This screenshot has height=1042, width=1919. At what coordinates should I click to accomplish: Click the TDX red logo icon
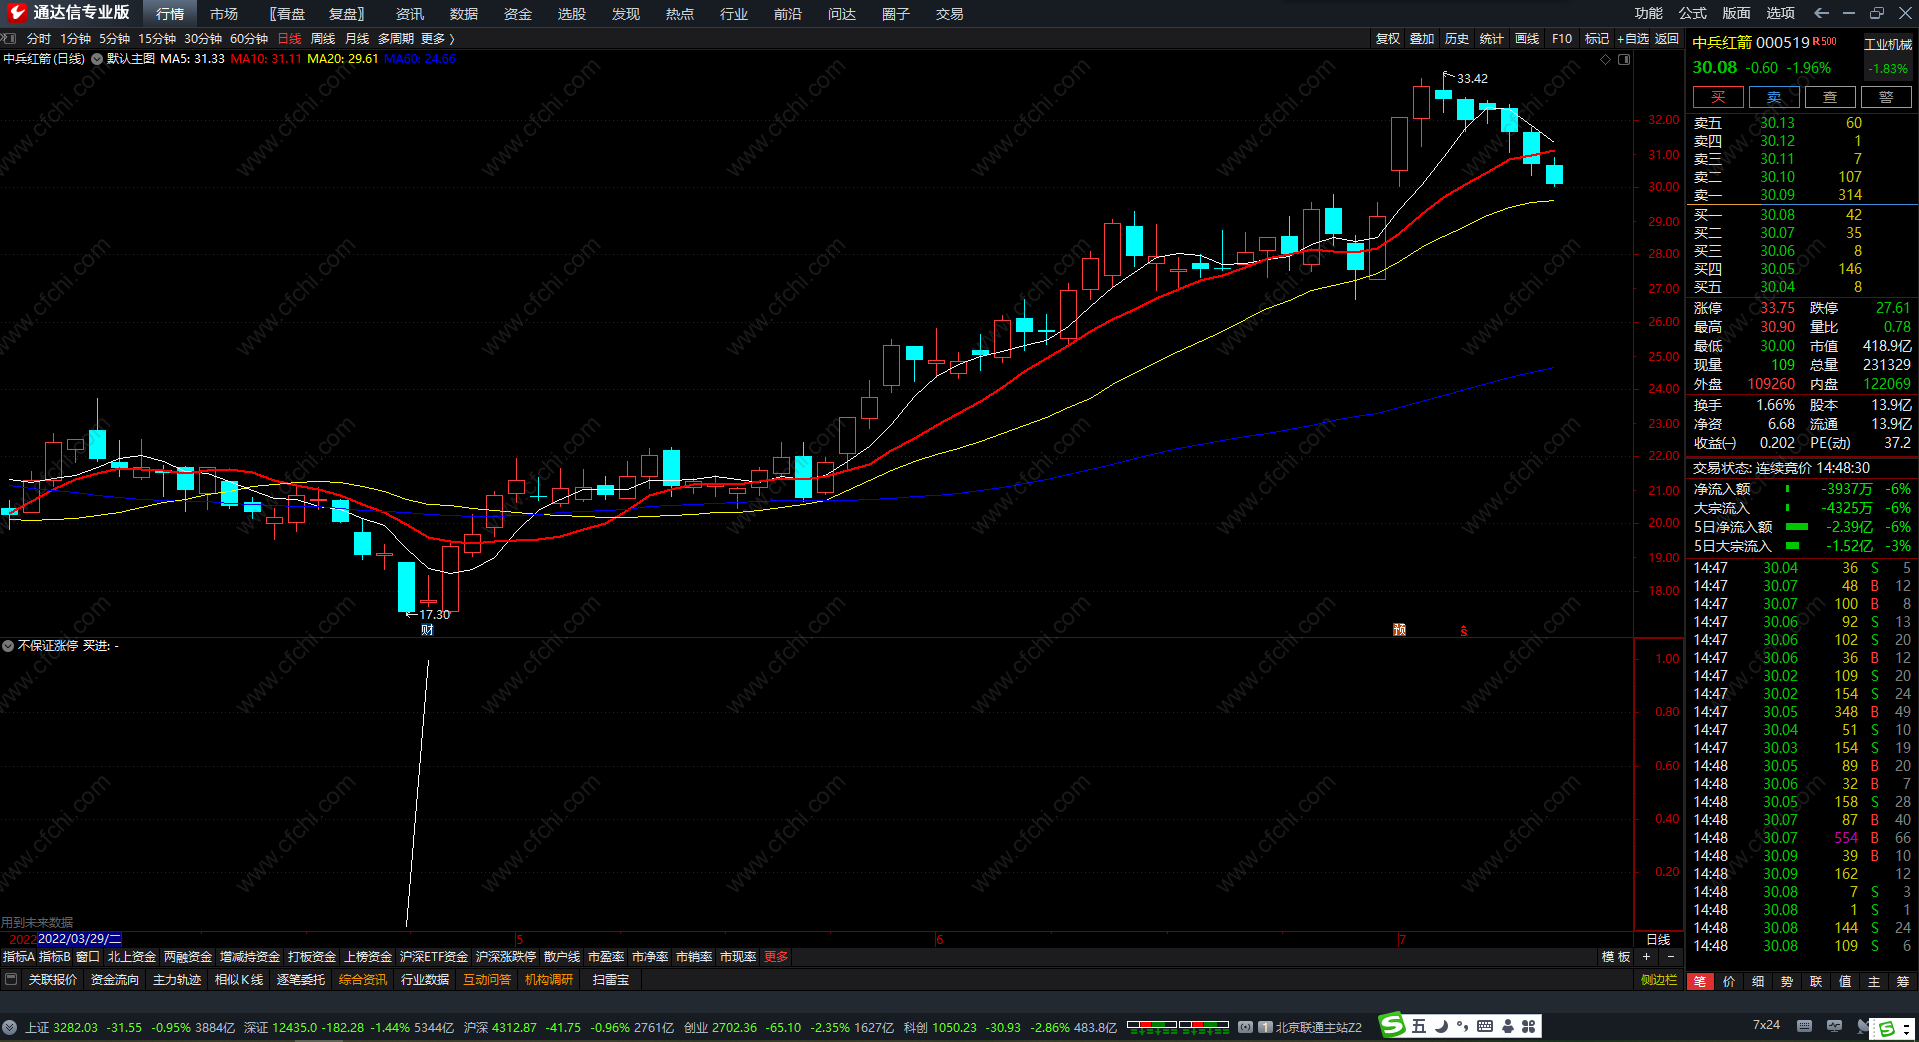pyautogui.click(x=16, y=13)
